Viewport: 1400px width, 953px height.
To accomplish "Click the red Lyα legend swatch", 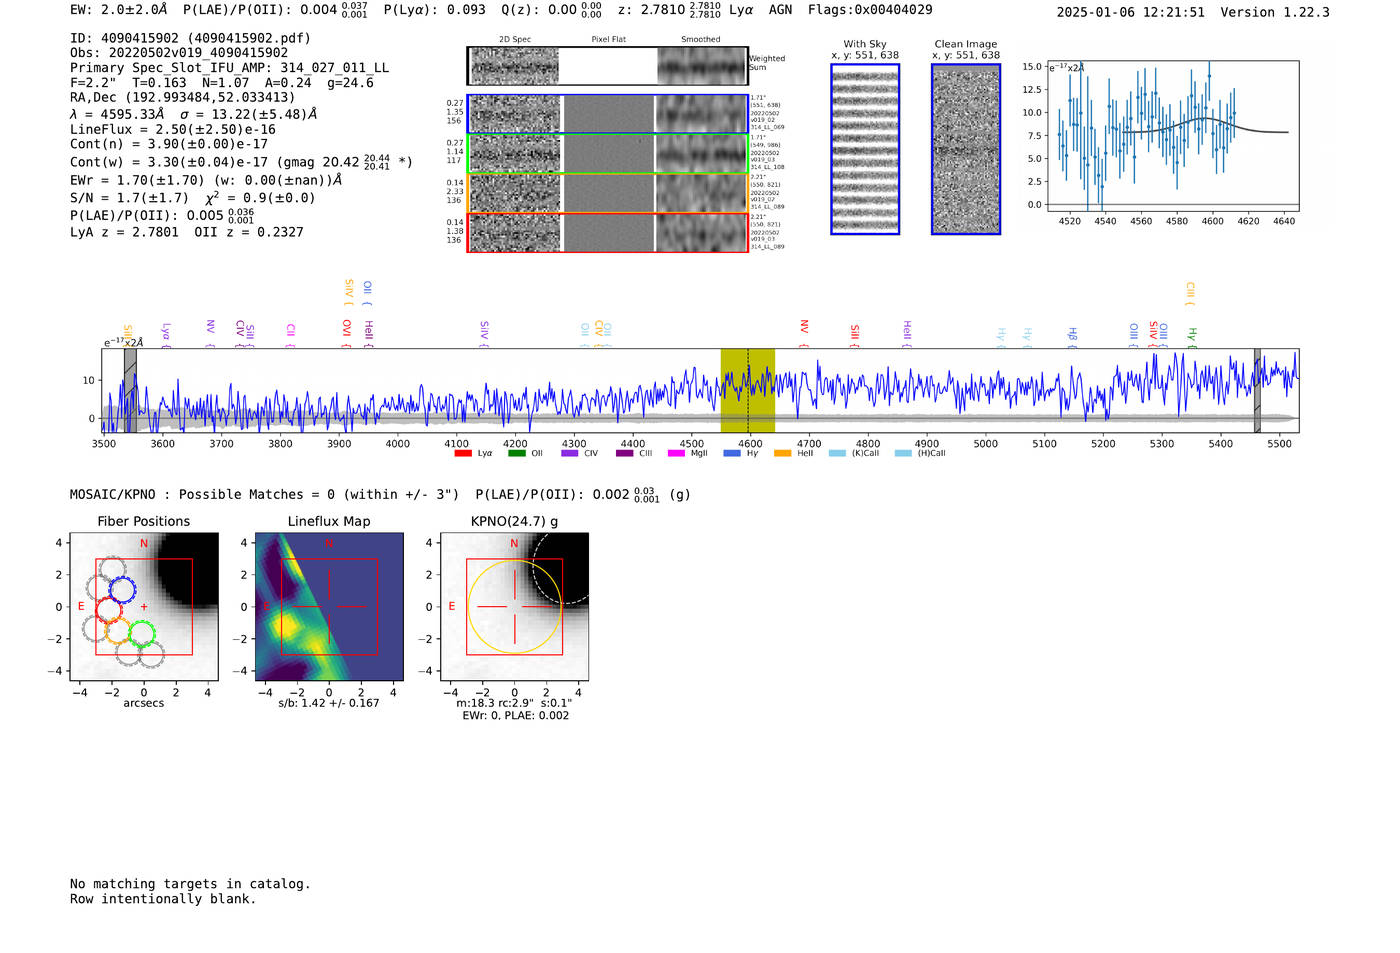I will click(x=463, y=454).
